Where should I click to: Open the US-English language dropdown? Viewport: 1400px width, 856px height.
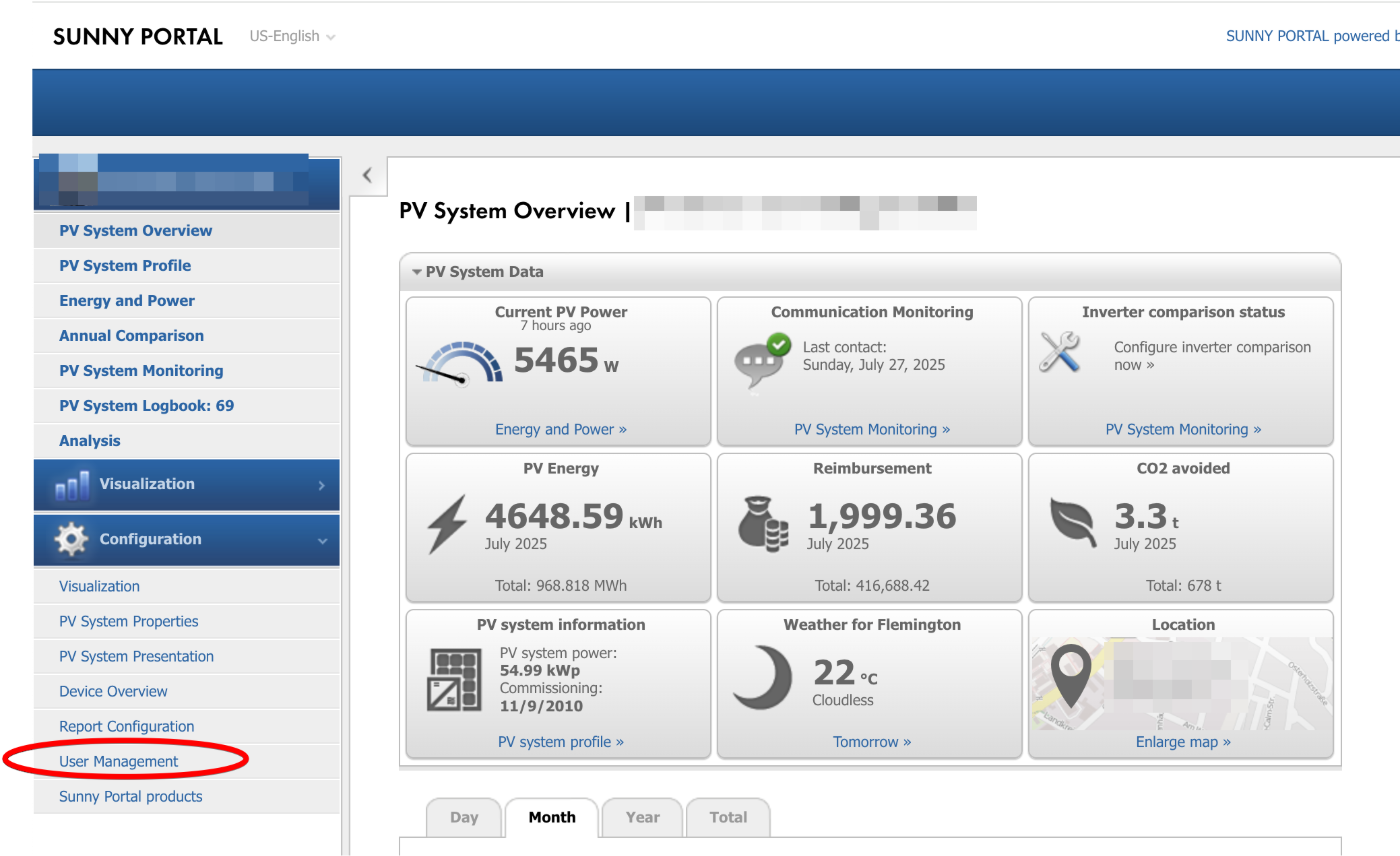coord(292,36)
